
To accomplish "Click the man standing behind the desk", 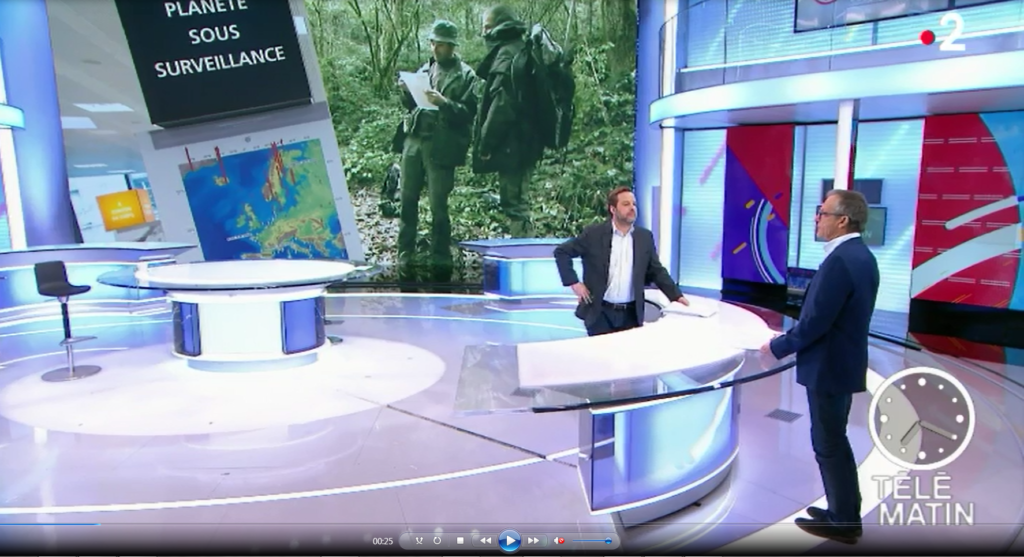I will 616,265.
